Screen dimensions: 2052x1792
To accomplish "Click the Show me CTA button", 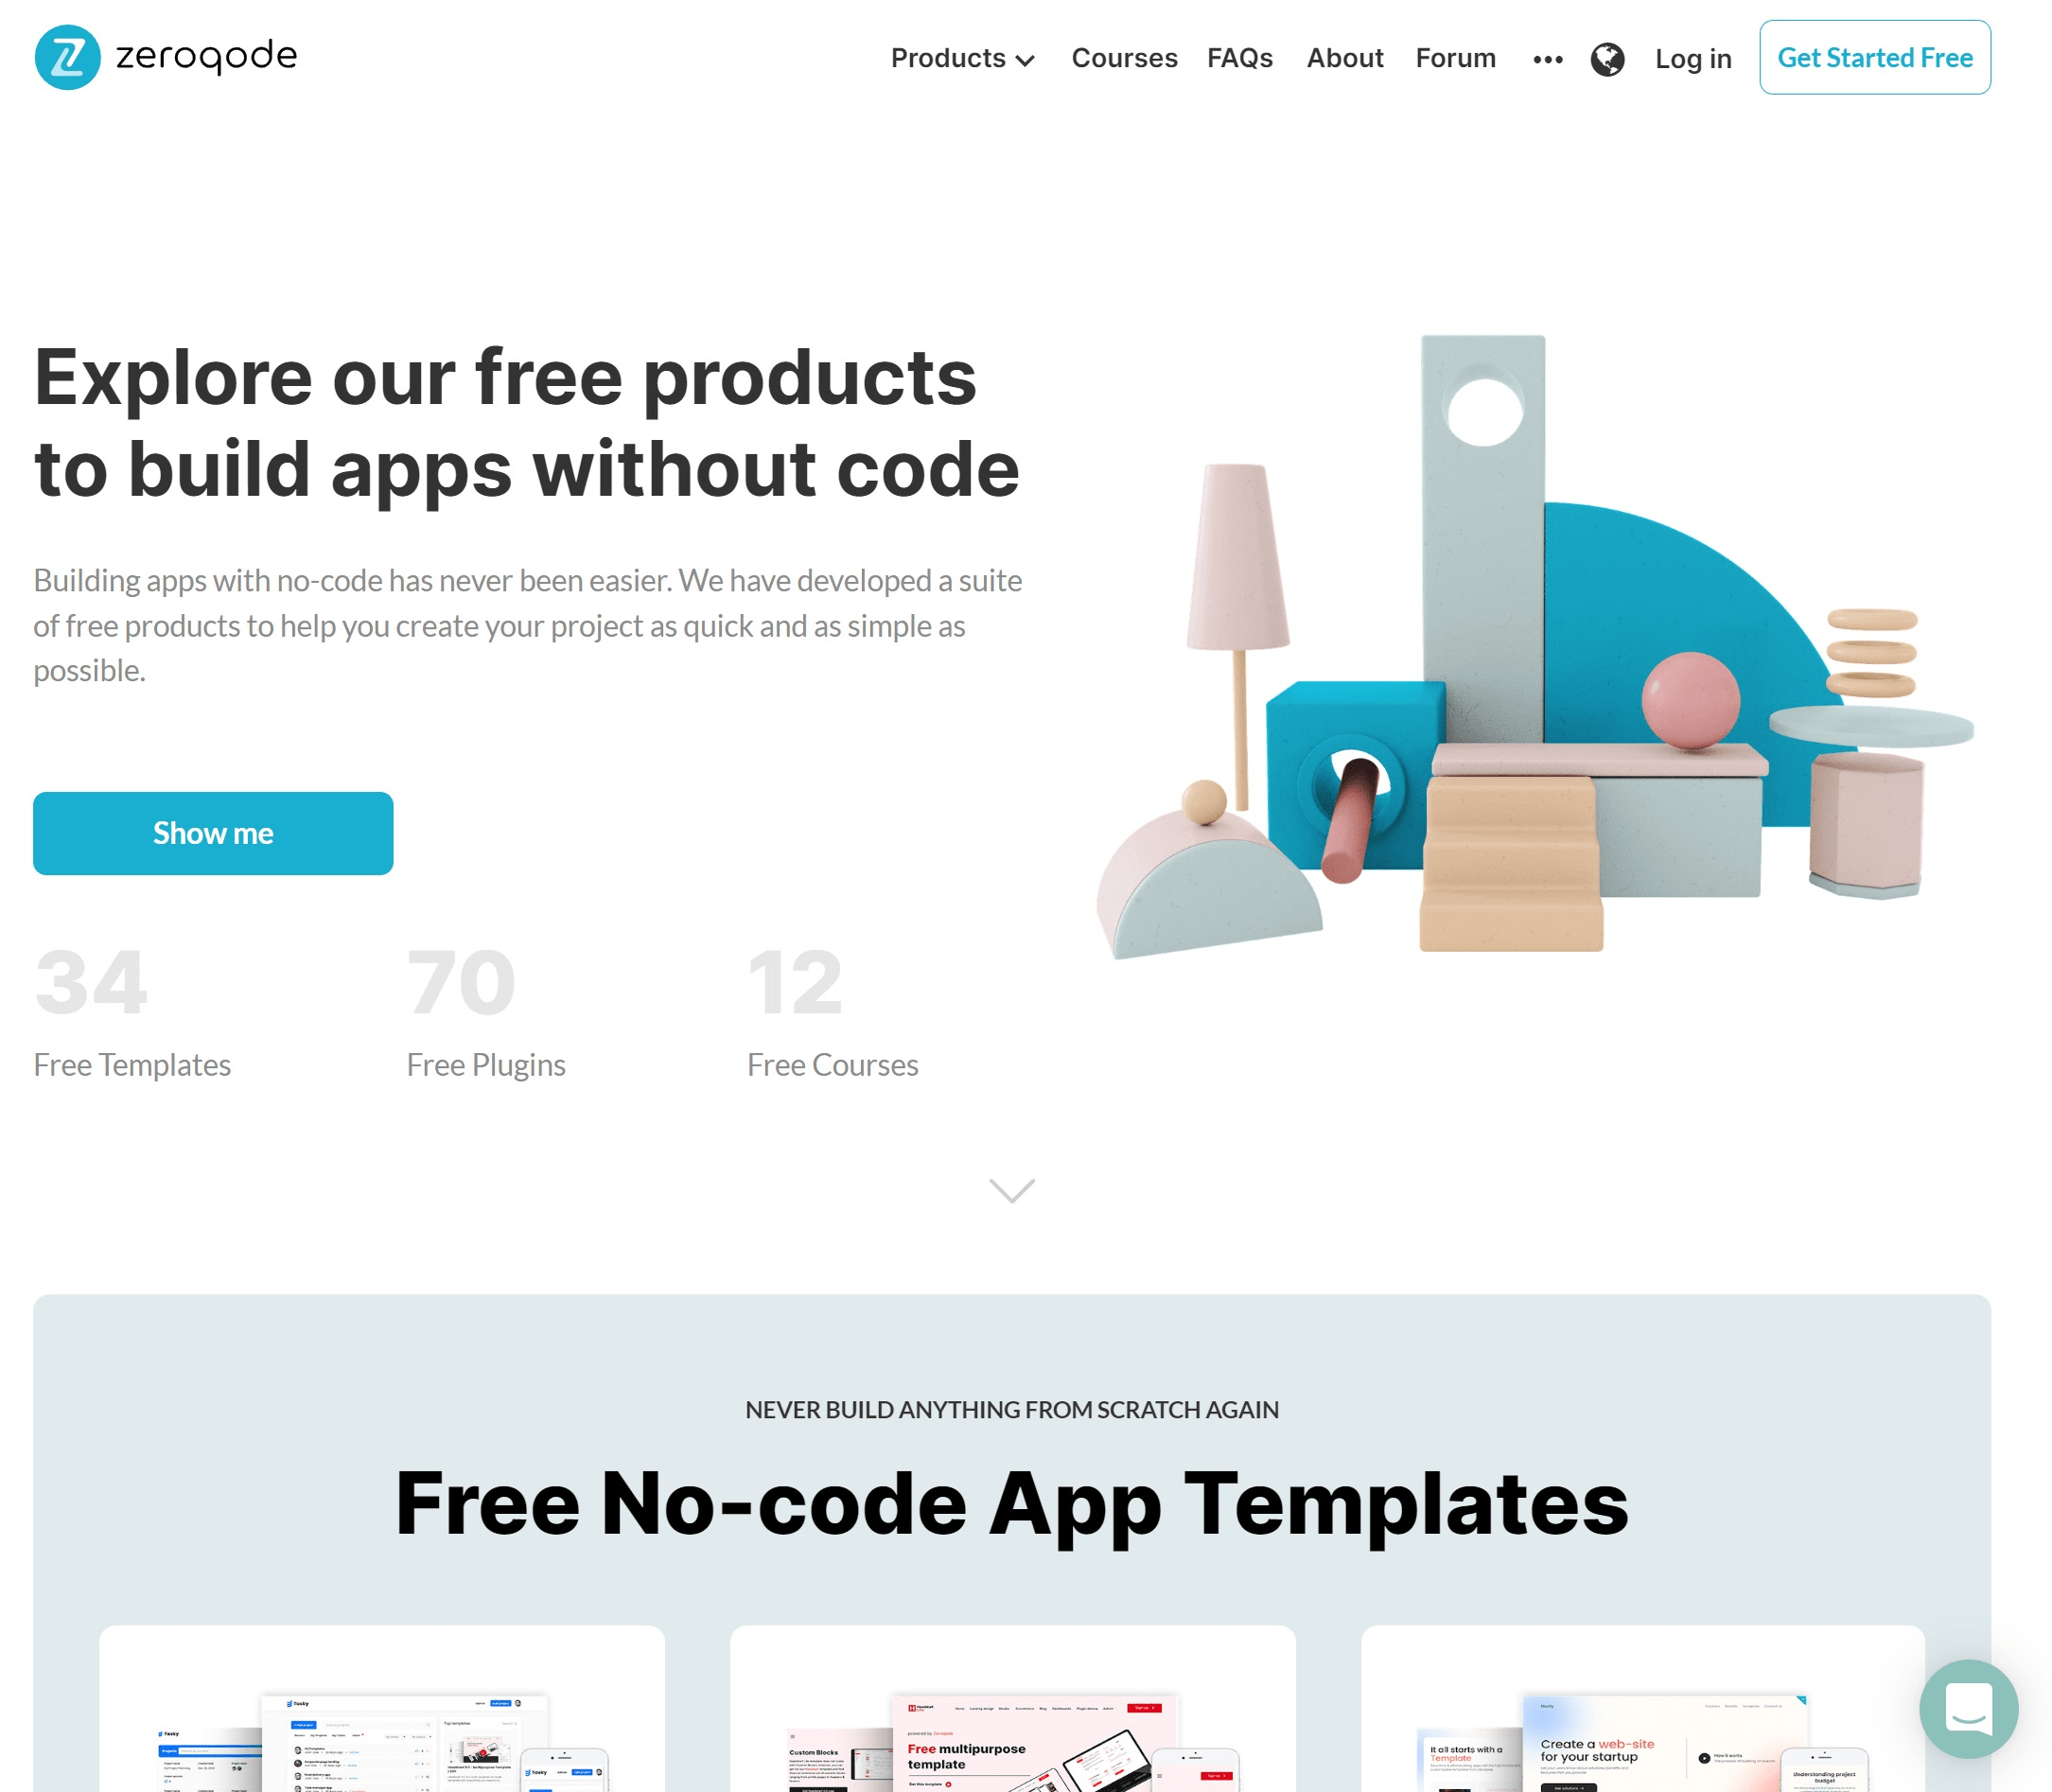I will 213,833.
